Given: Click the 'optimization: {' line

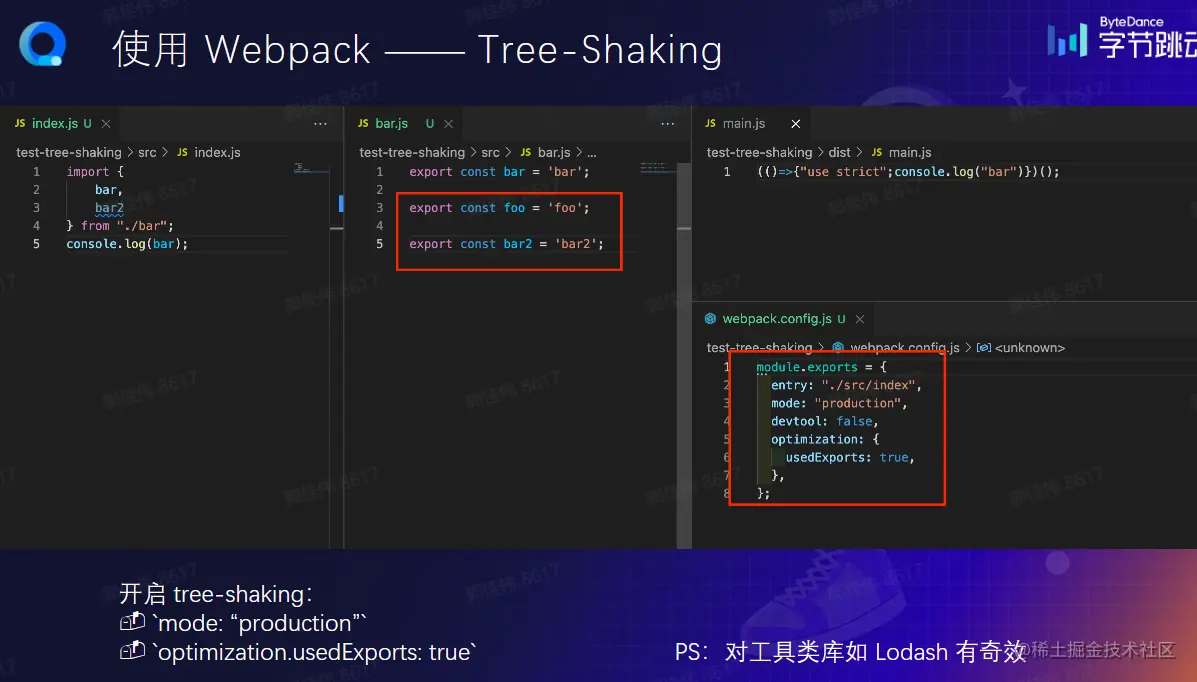Looking at the screenshot, I should [x=825, y=440].
